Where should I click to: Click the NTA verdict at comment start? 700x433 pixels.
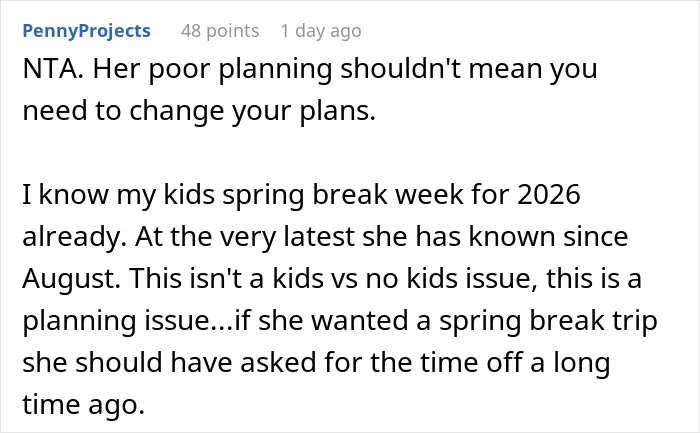53,69
